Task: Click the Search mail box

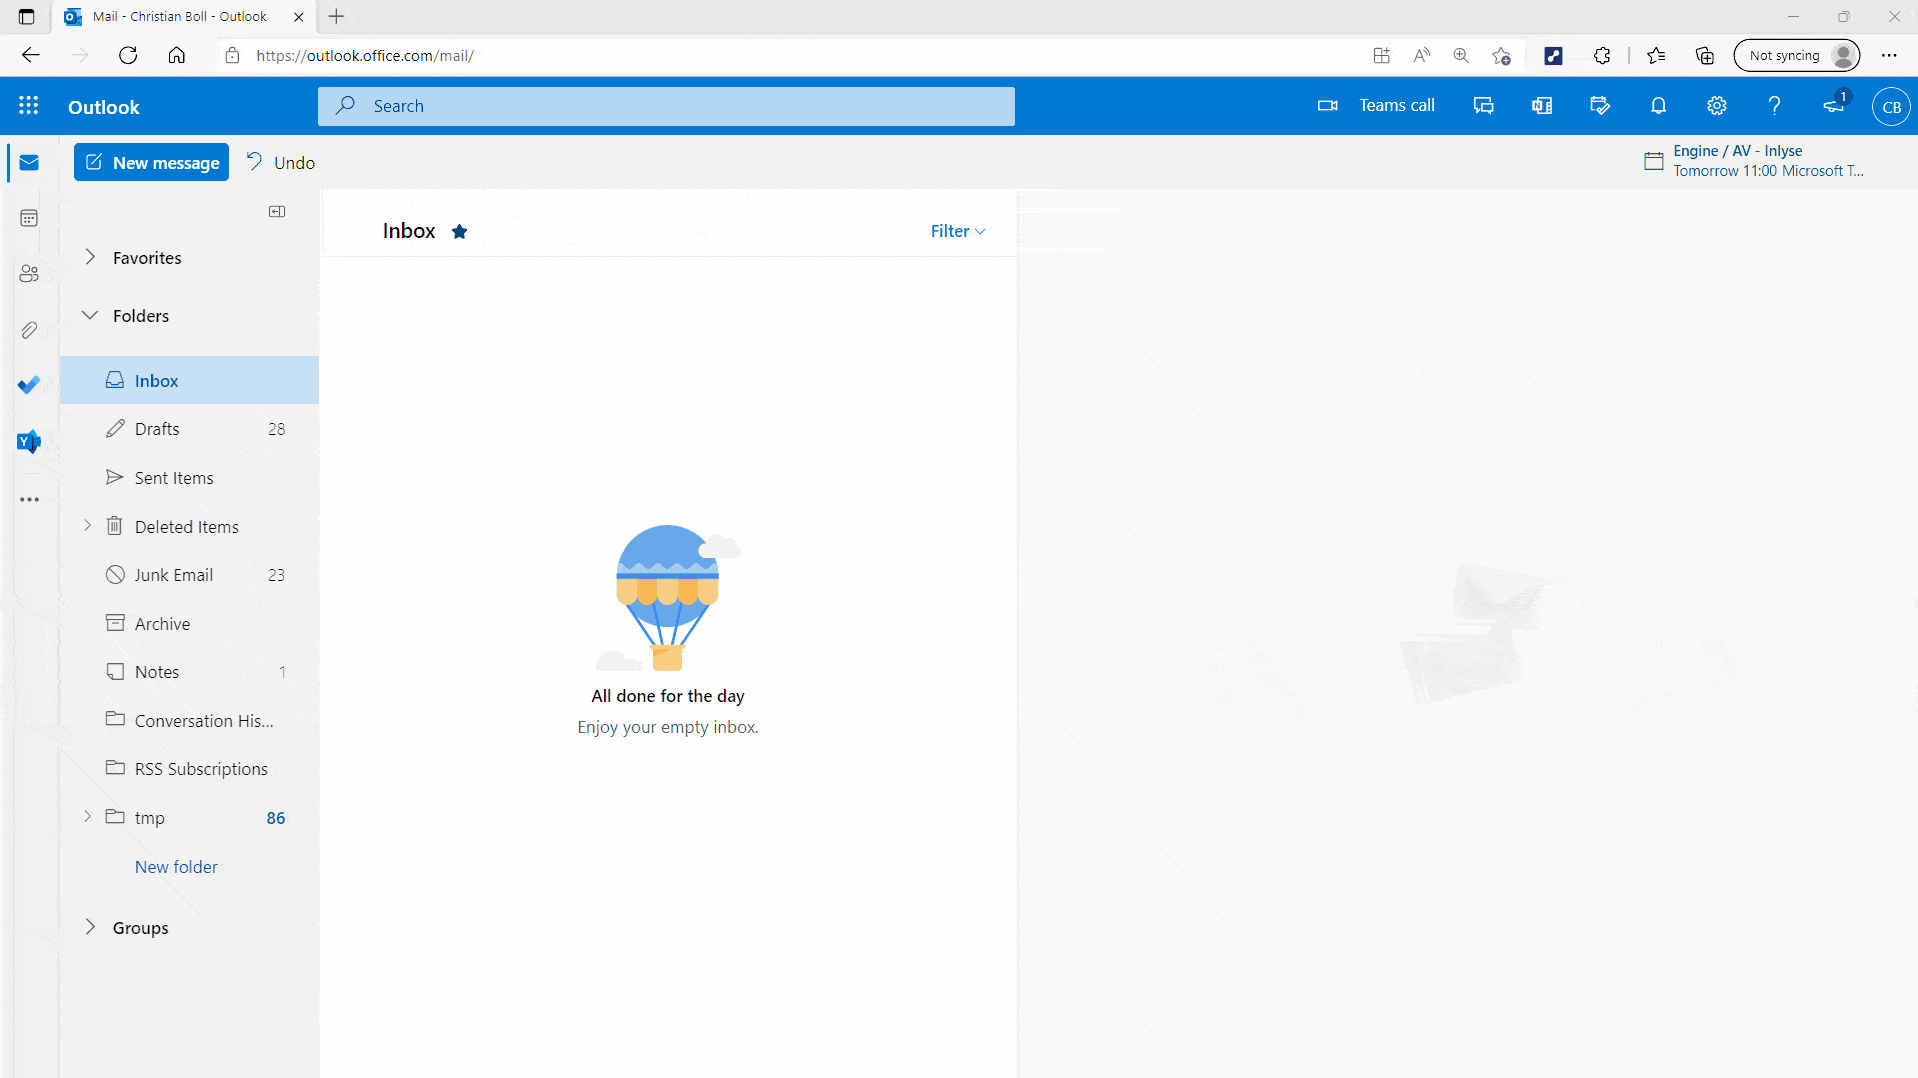Action: (666, 106)
